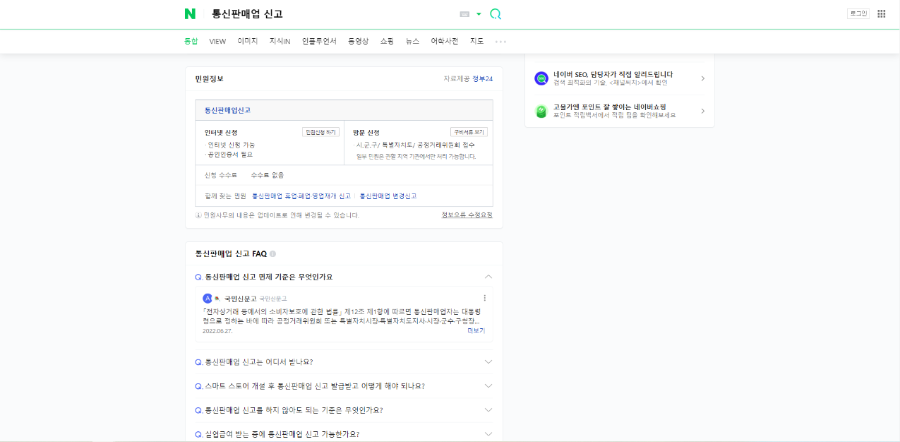Click the 구비서류 보기 button
900x442 pixels.
pyautogui.click(x=469, y=132)
